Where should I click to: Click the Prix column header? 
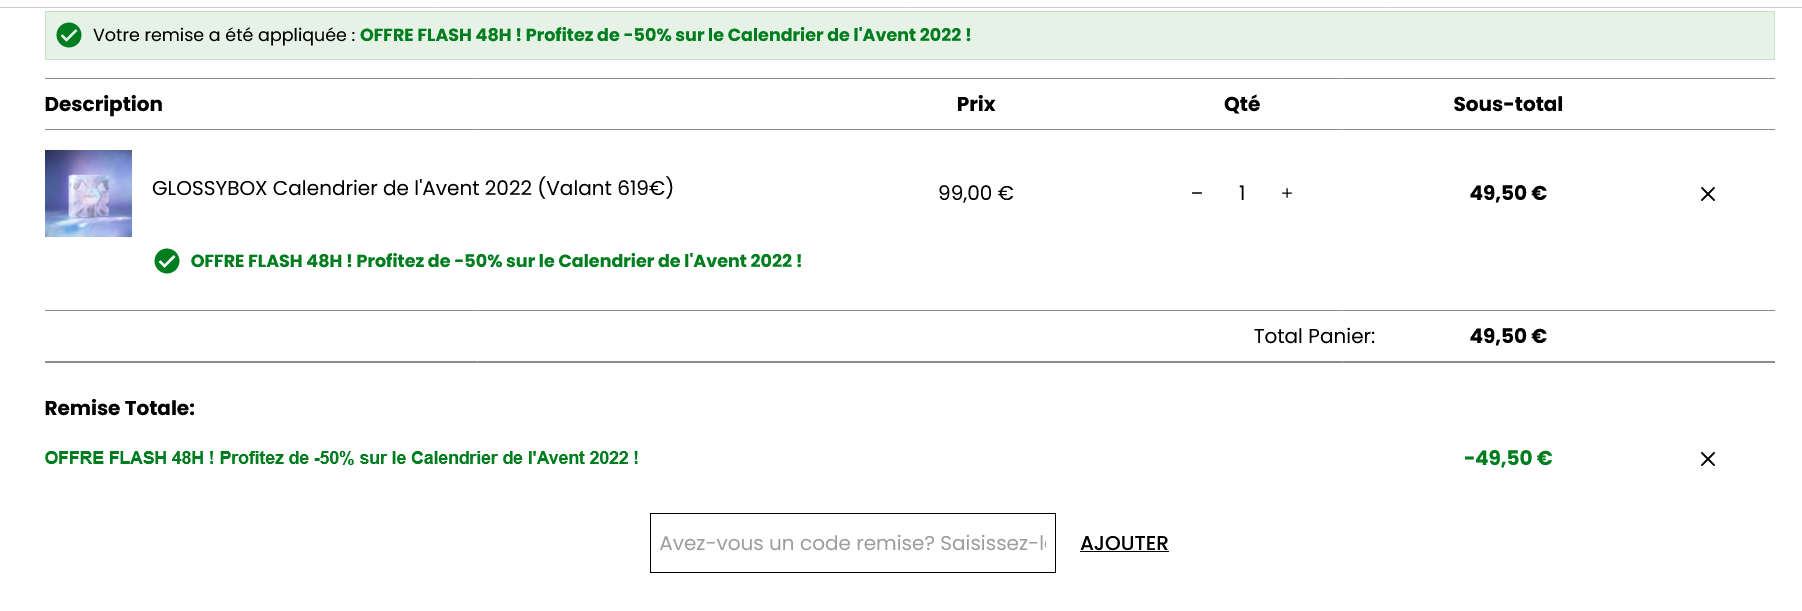pyautogui.click(x=975, y=104)
